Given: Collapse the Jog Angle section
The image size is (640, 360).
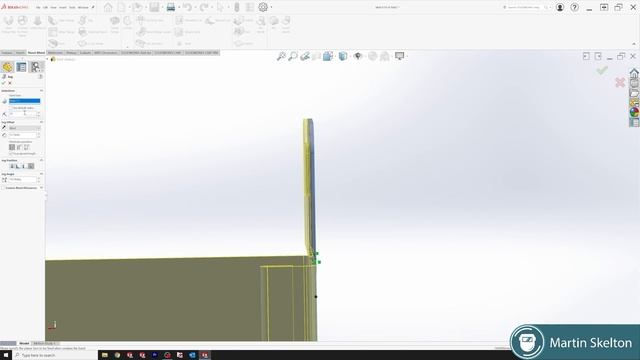Looking at the screenshot, I should [x=41, y=174].
